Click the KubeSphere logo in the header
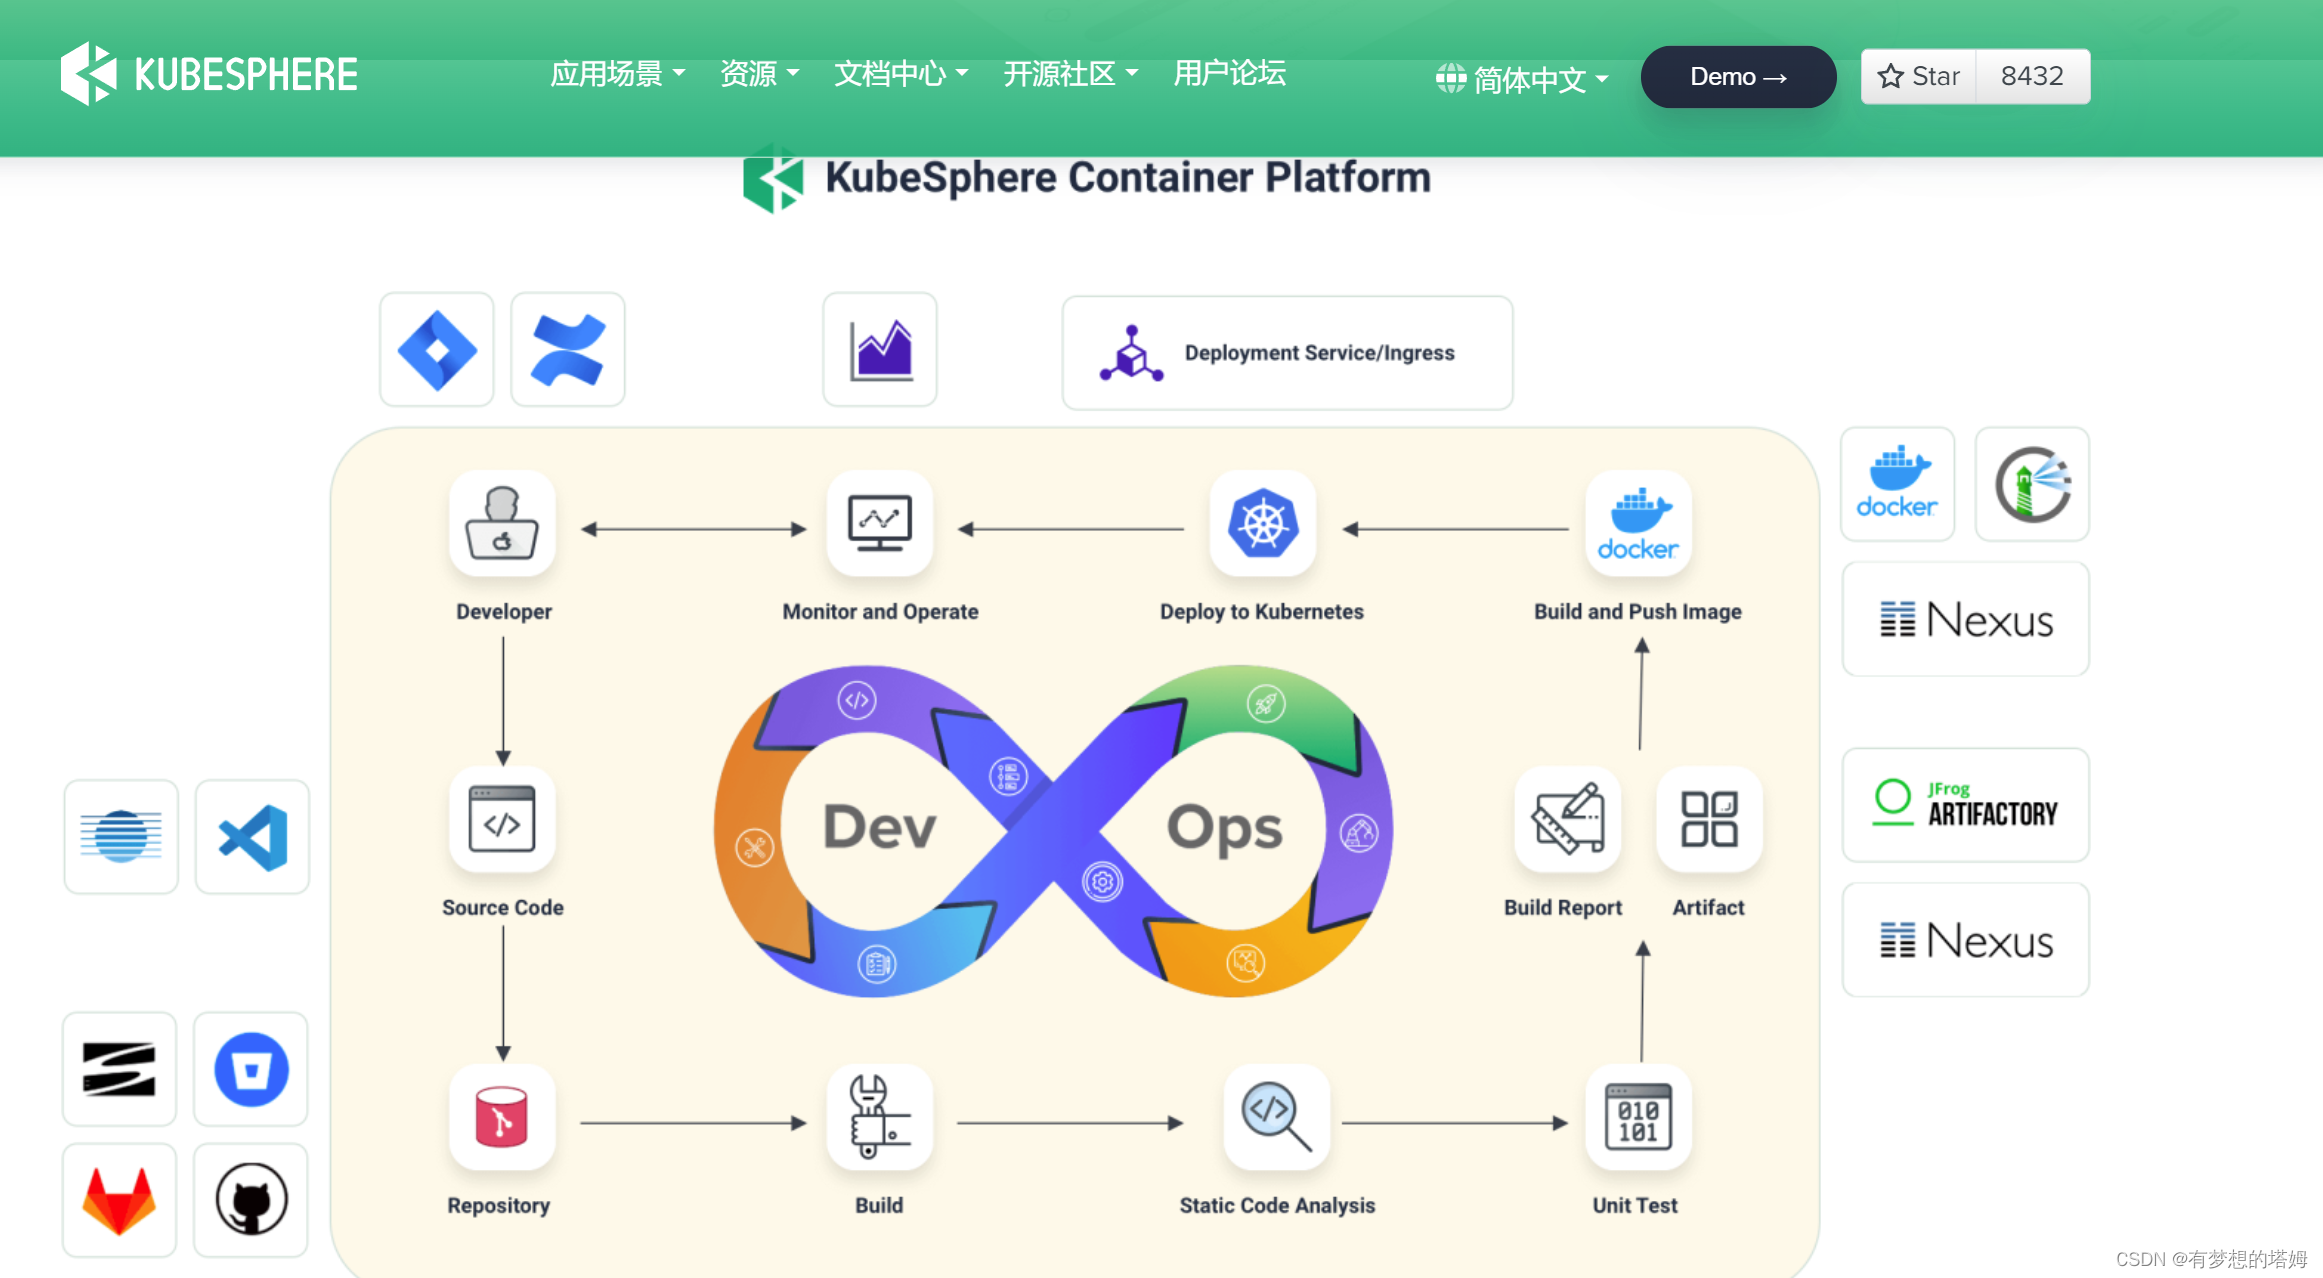 pyautogui.click(x=209, y=74)
